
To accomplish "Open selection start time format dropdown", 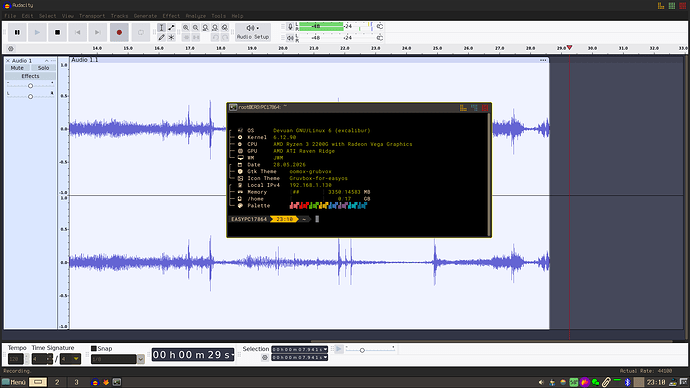I will pyautogui.click(x=326, y=349).
